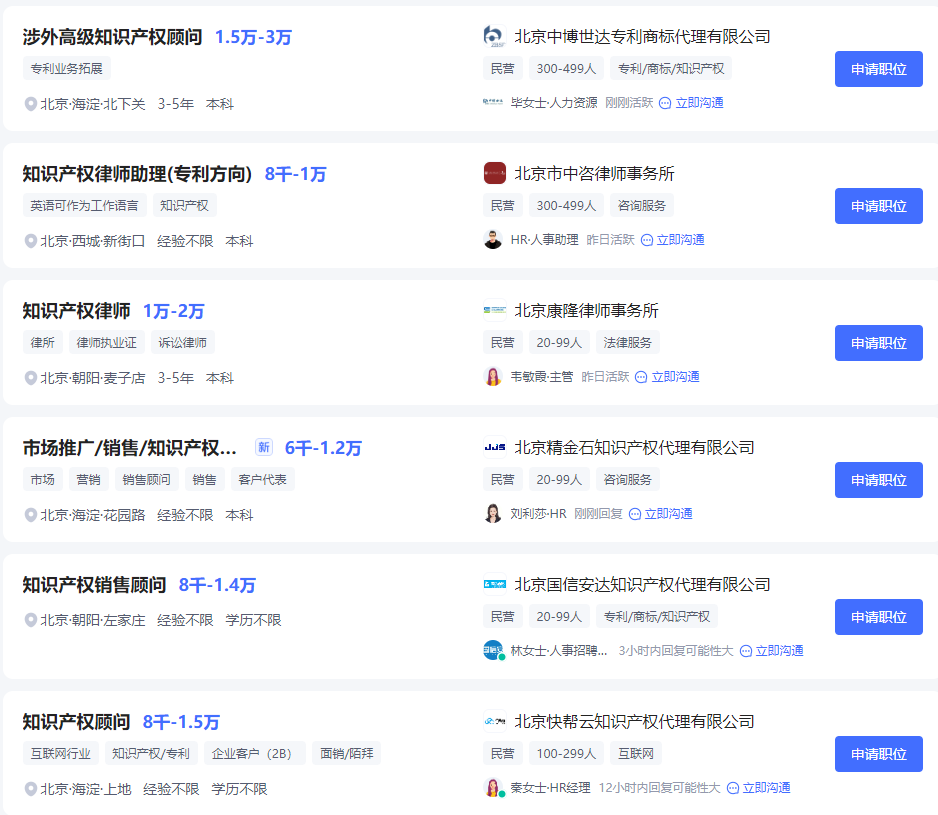Click 北京市中咨律师事务所 red logo icon
This screenshot has width=938, height=815.
494,173
